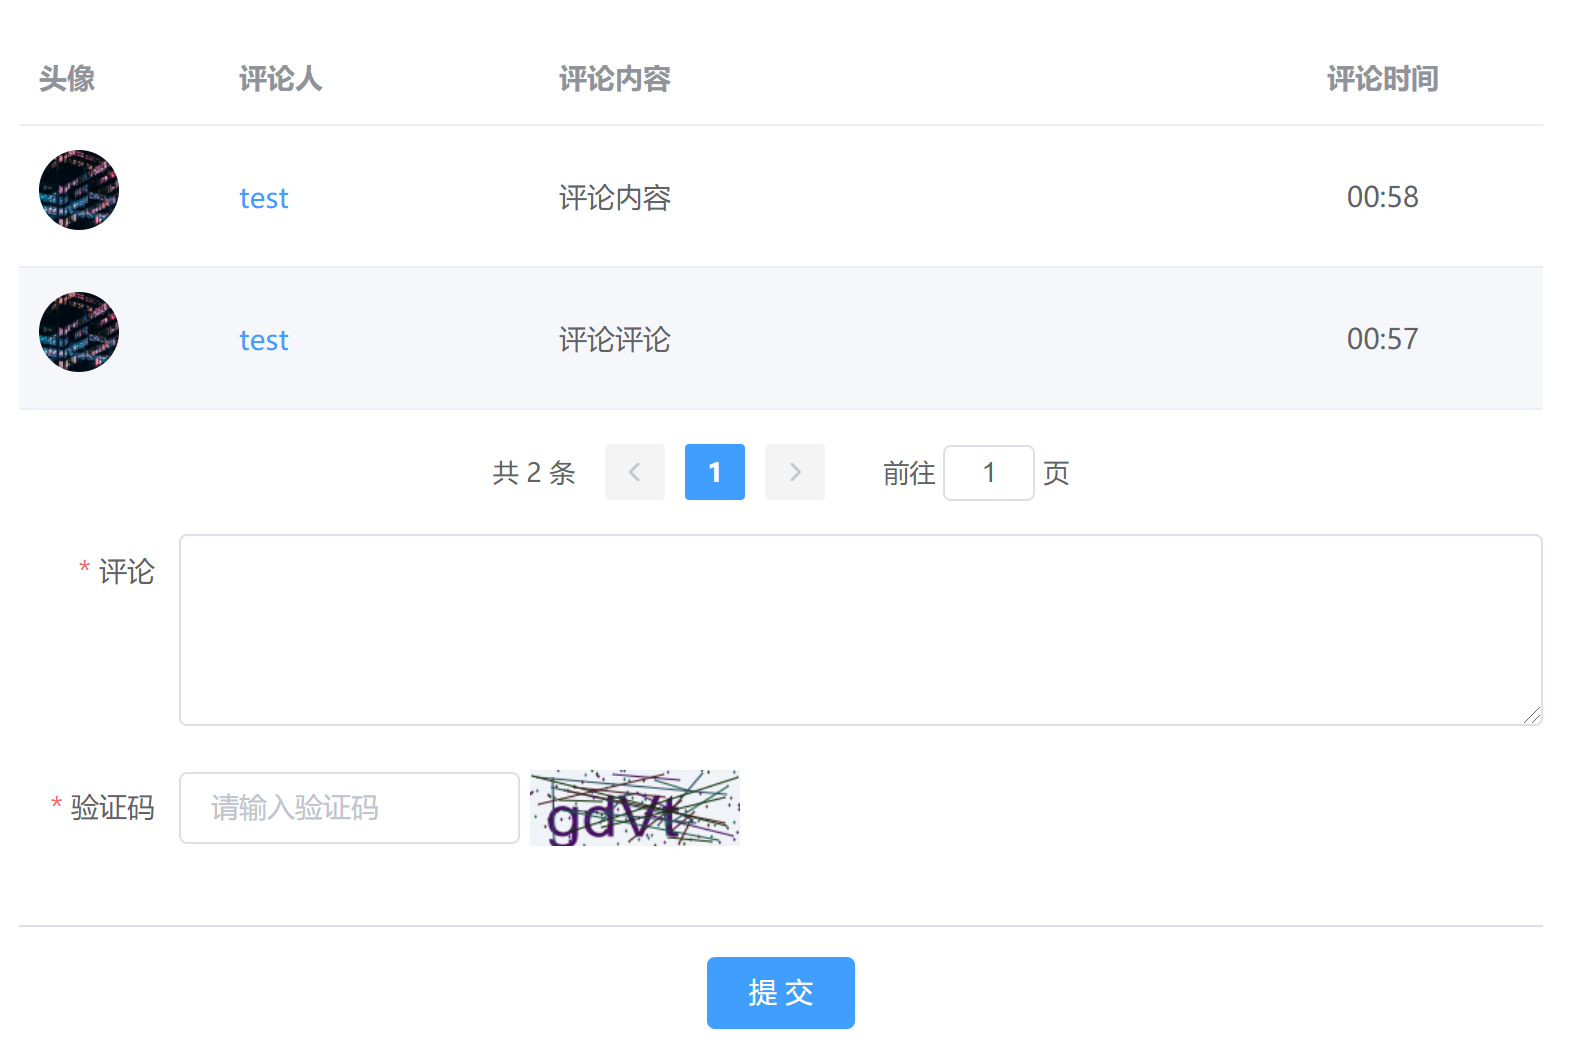Go to previous page with left arrow
The image size is (1575, 1054).
634,472
